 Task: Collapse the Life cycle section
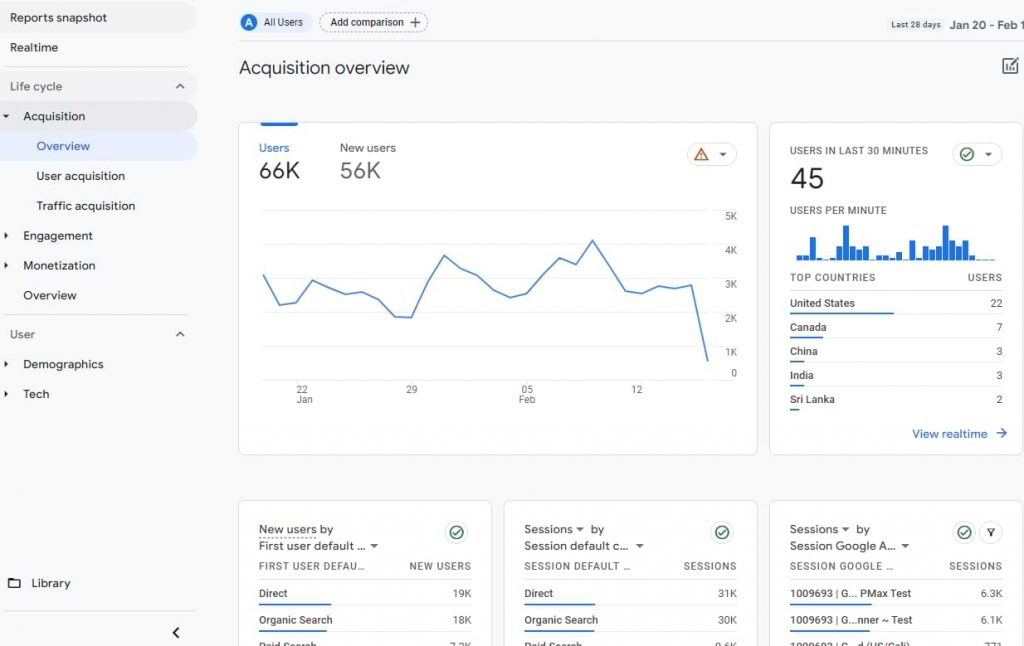pyautogui.click(x=180, y=86)
